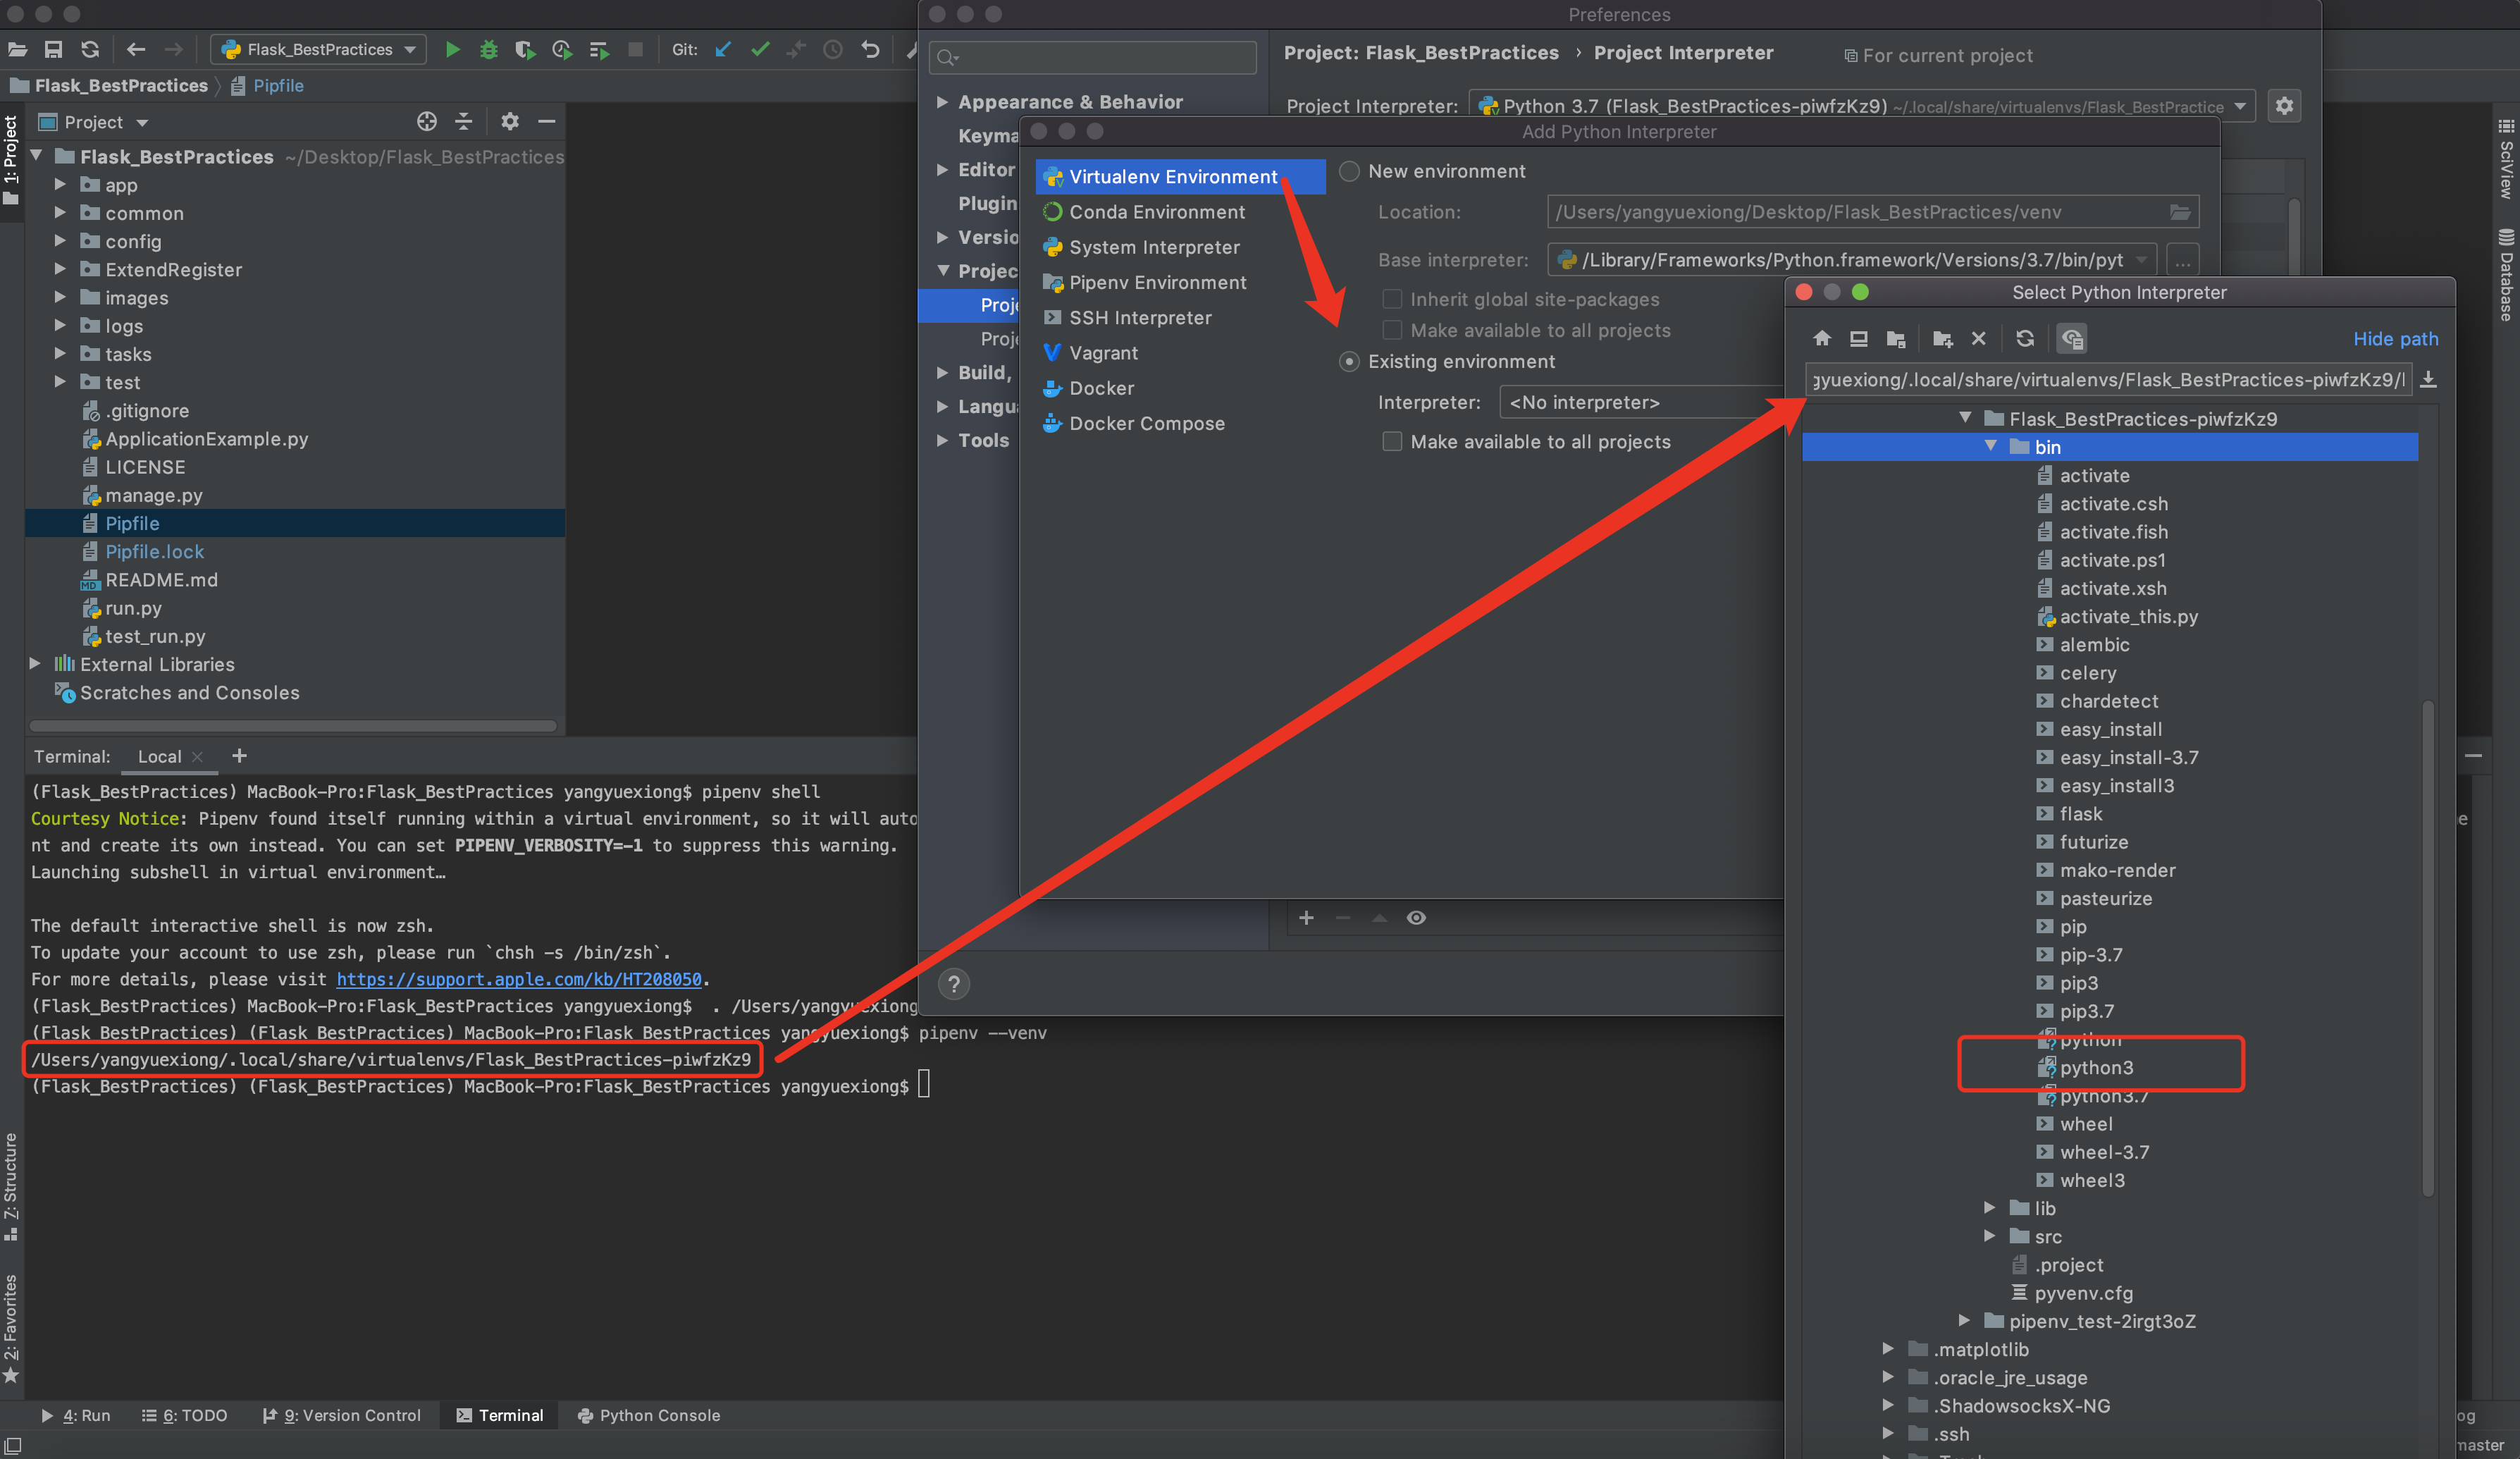Image resolution: width=2520 pixels, height=1459 pixels.
Task: Switch to the Python Console tab
Action: tap(648, 1414)
